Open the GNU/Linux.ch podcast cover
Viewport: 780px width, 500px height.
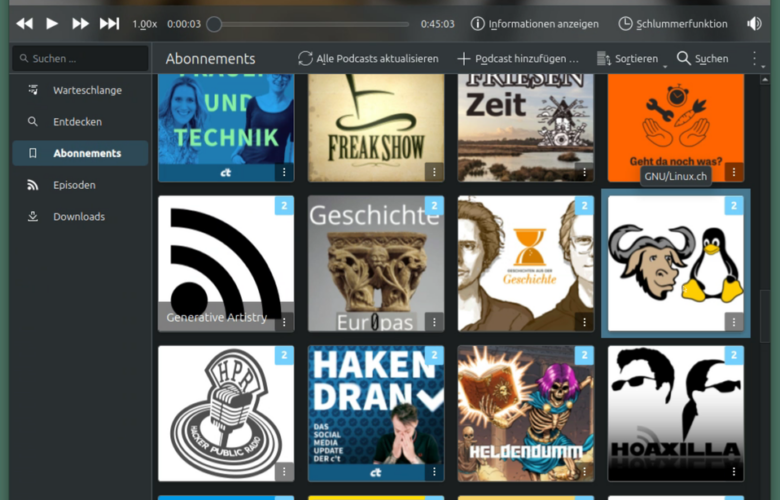coord(676,264)
